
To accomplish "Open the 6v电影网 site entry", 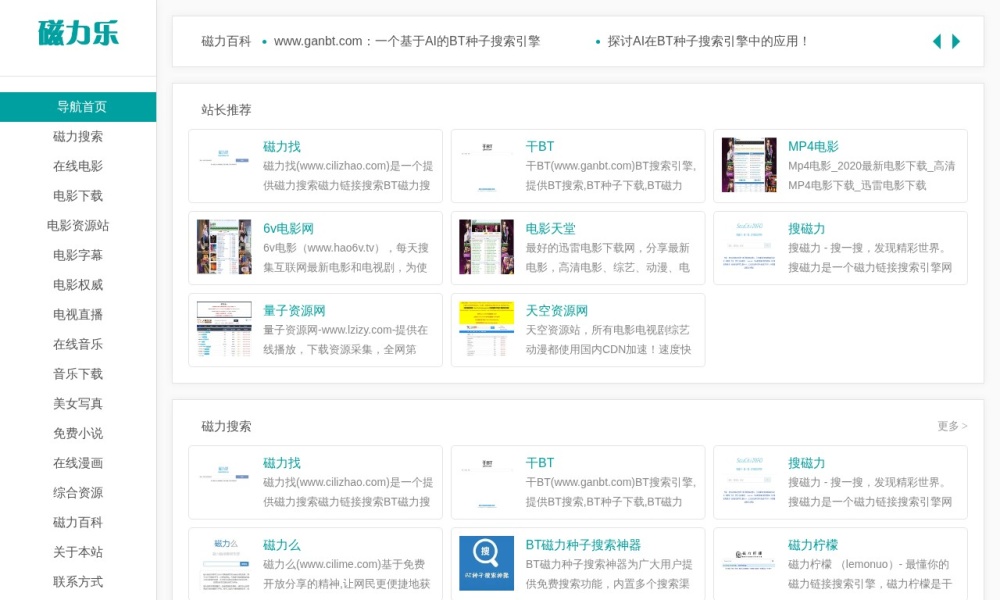I will tap(288, 228).
